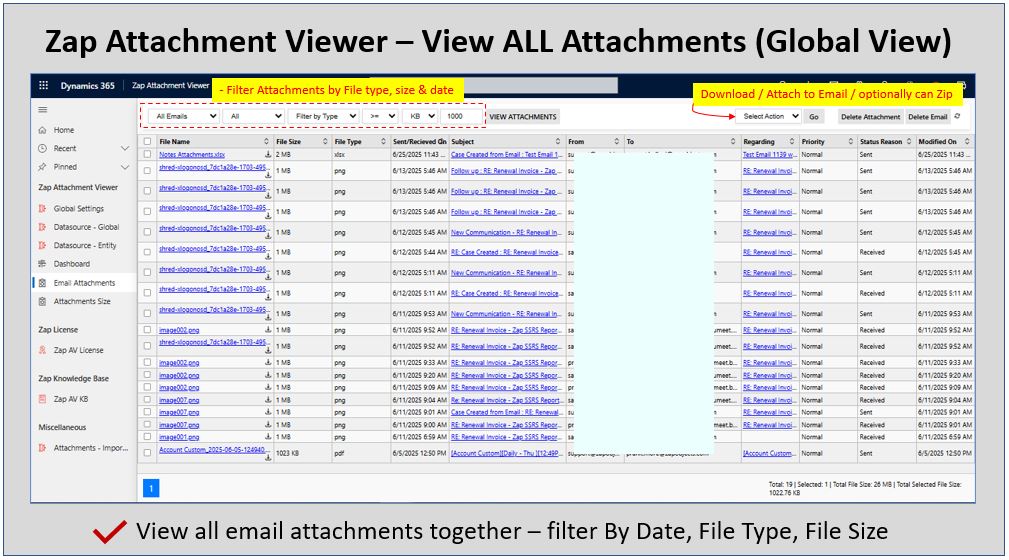Open the All Emails dropdown
The image size is (1009, 560).
point(184,117)
